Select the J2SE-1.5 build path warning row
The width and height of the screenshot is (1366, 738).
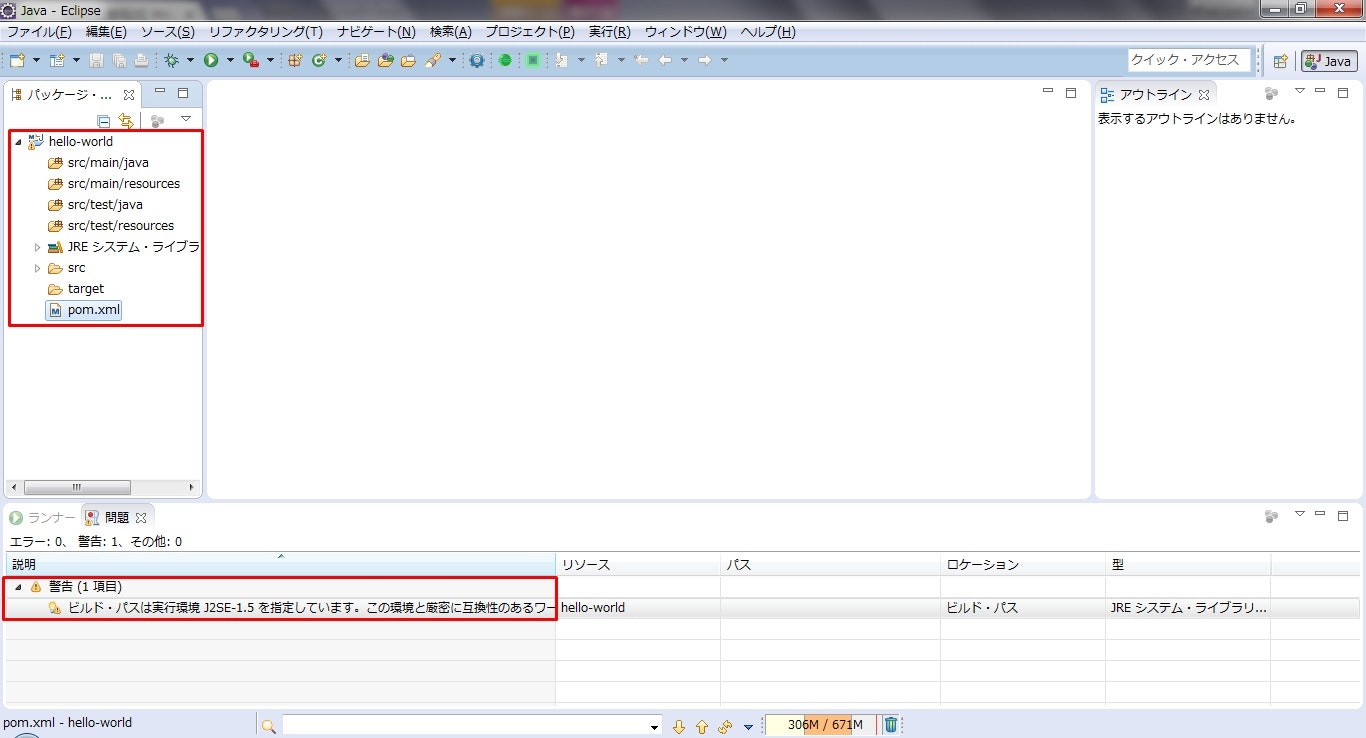coord(682,608)
